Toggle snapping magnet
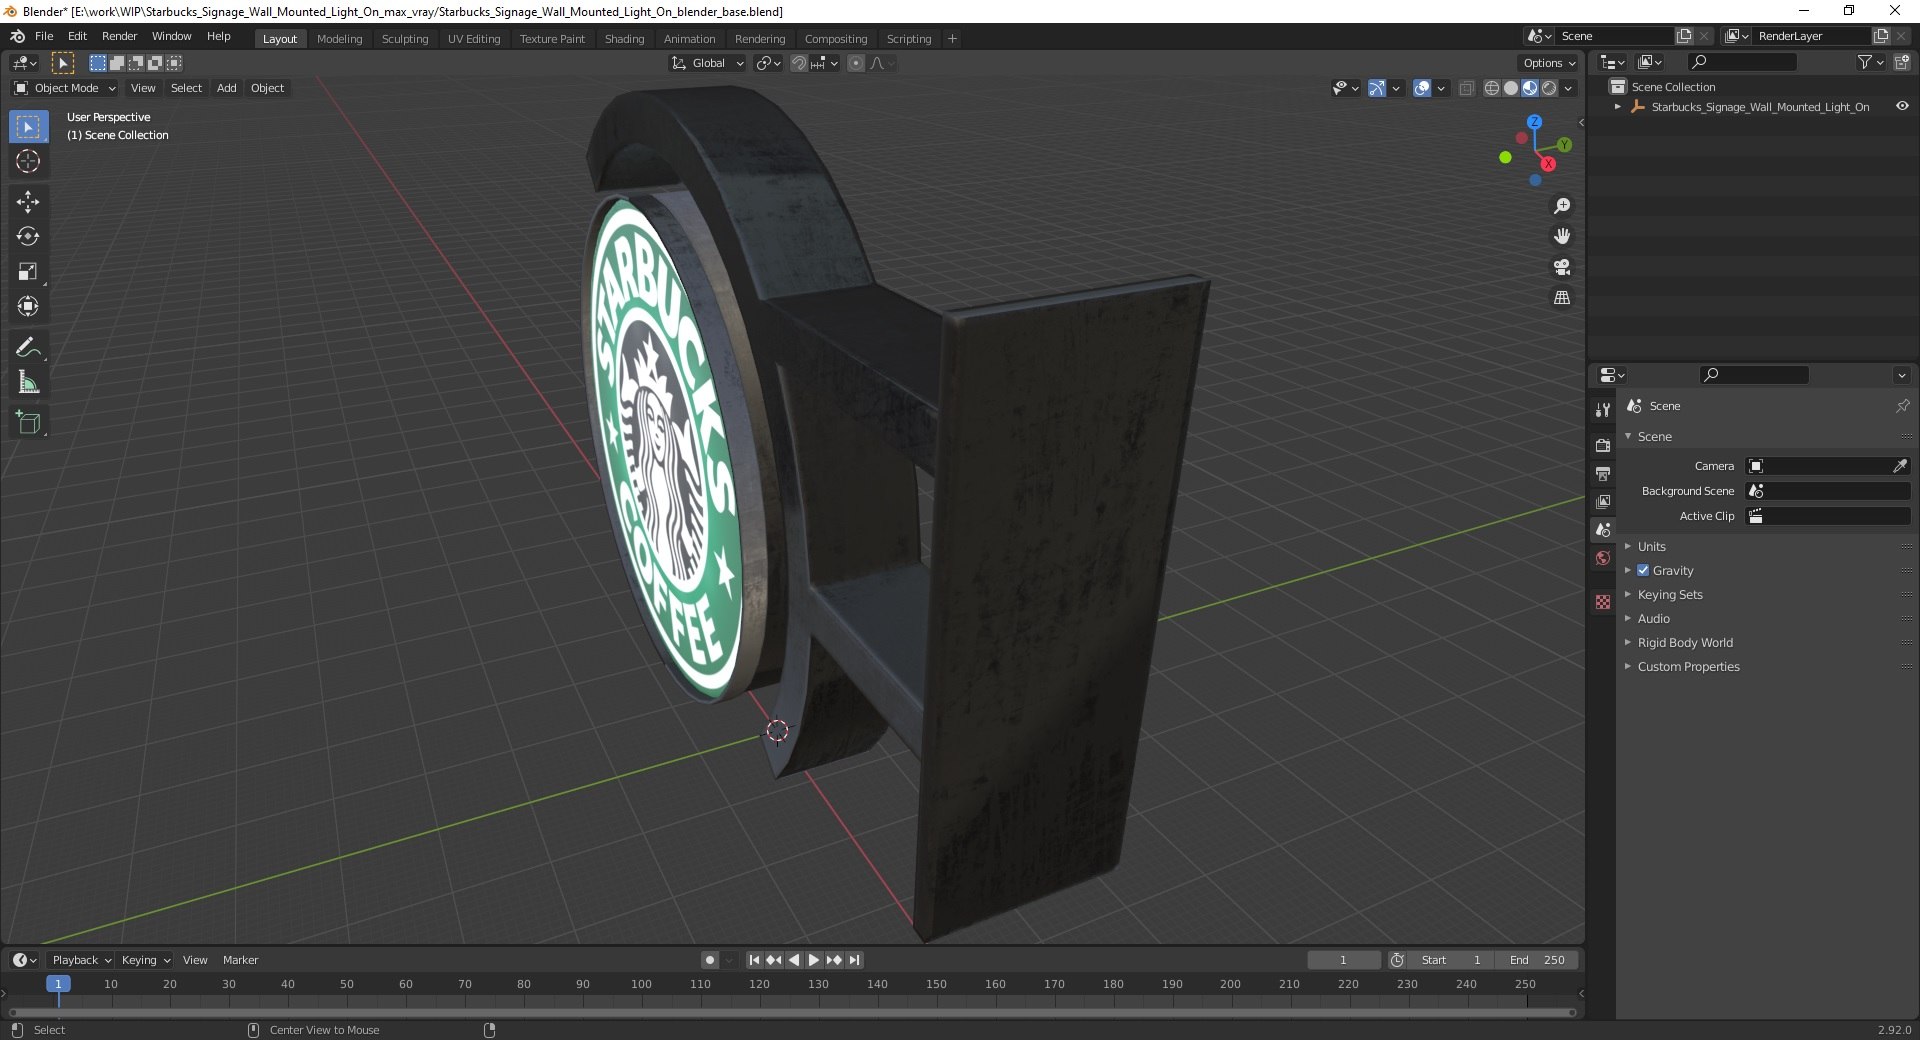The image size is (1920, 1040). click(799, 63)
